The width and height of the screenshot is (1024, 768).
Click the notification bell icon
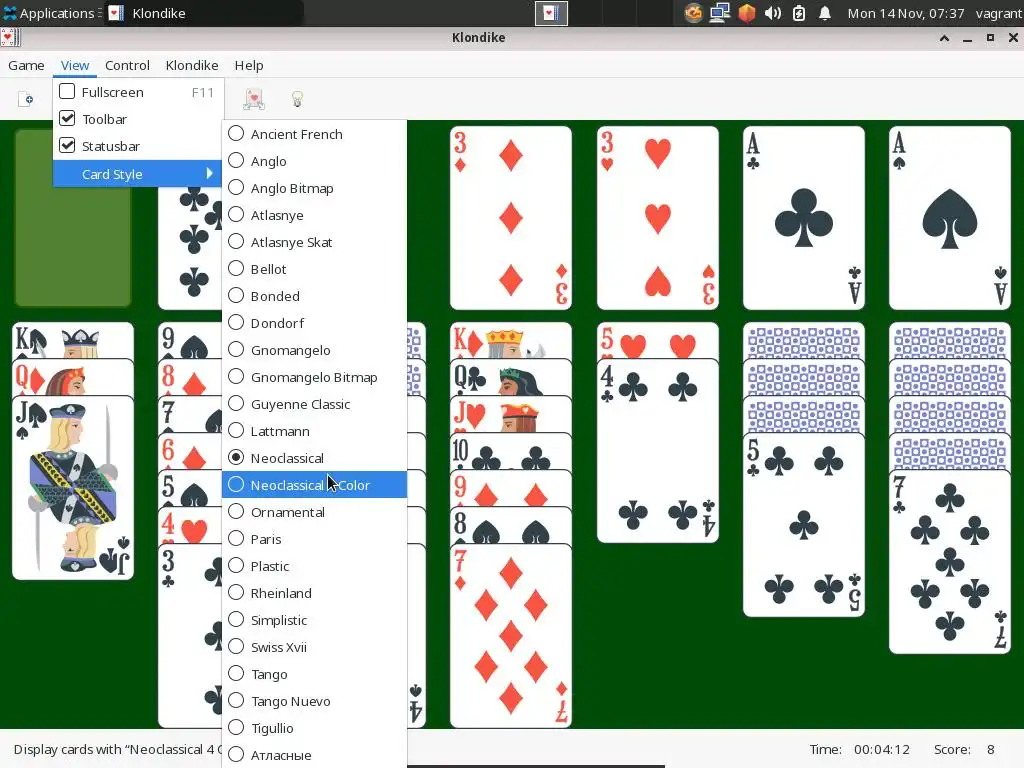(825, 13)
